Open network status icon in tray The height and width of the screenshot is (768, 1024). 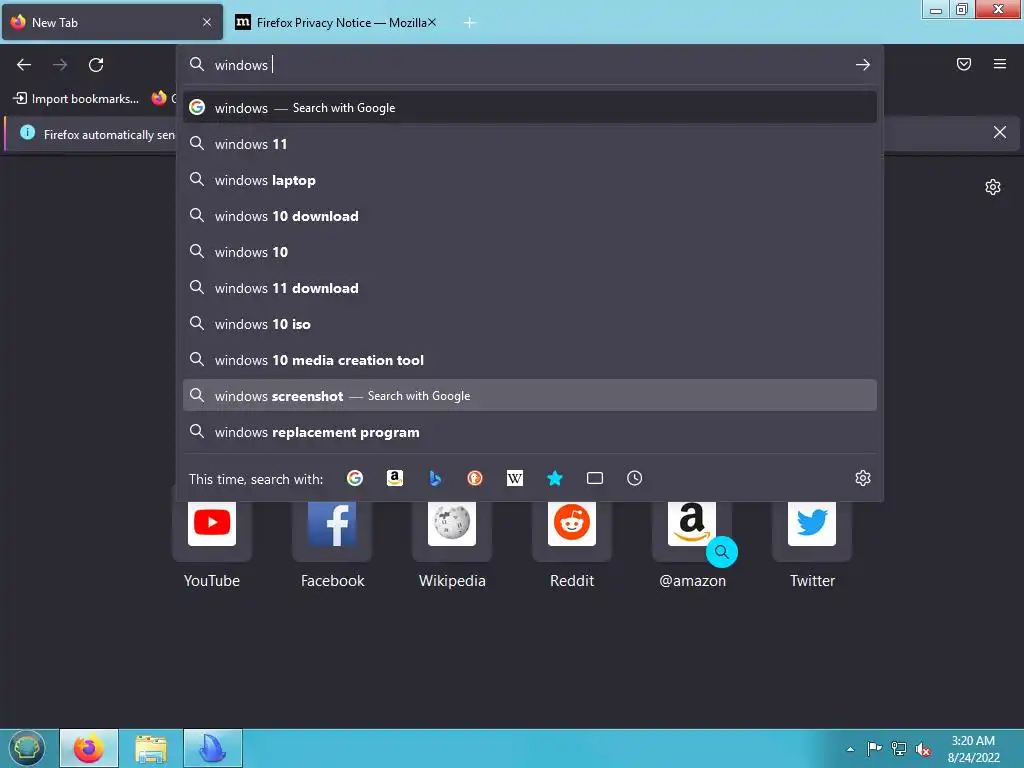click(x=899, y=748)
